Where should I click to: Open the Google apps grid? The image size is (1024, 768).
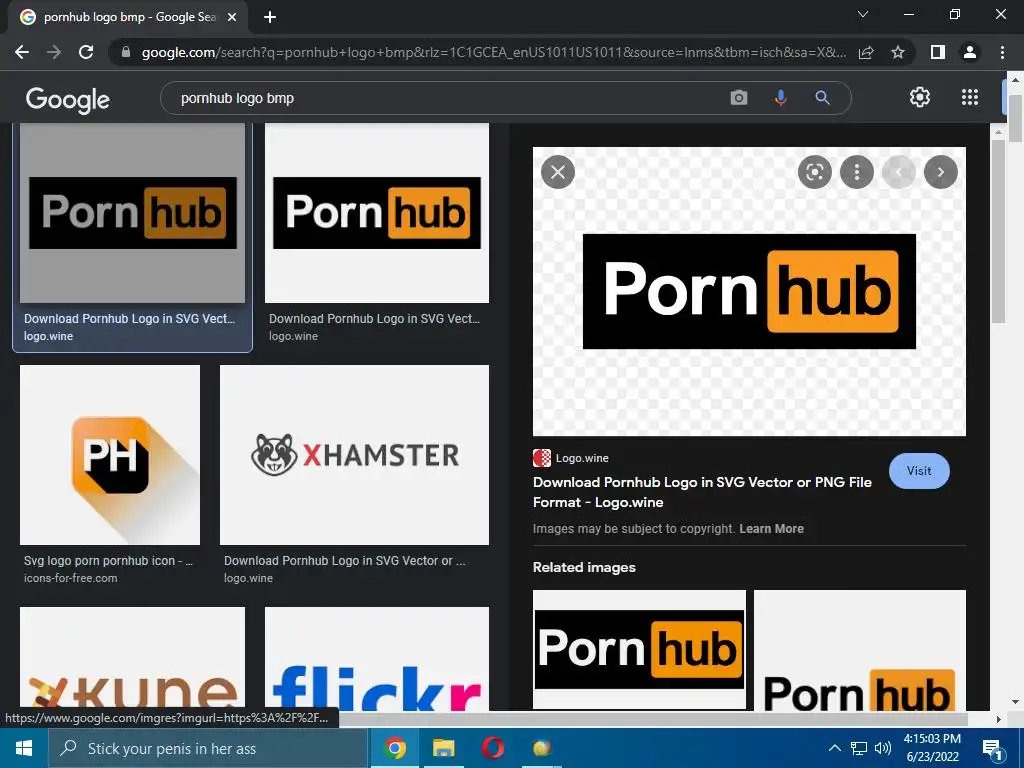(x=970, y=97)
